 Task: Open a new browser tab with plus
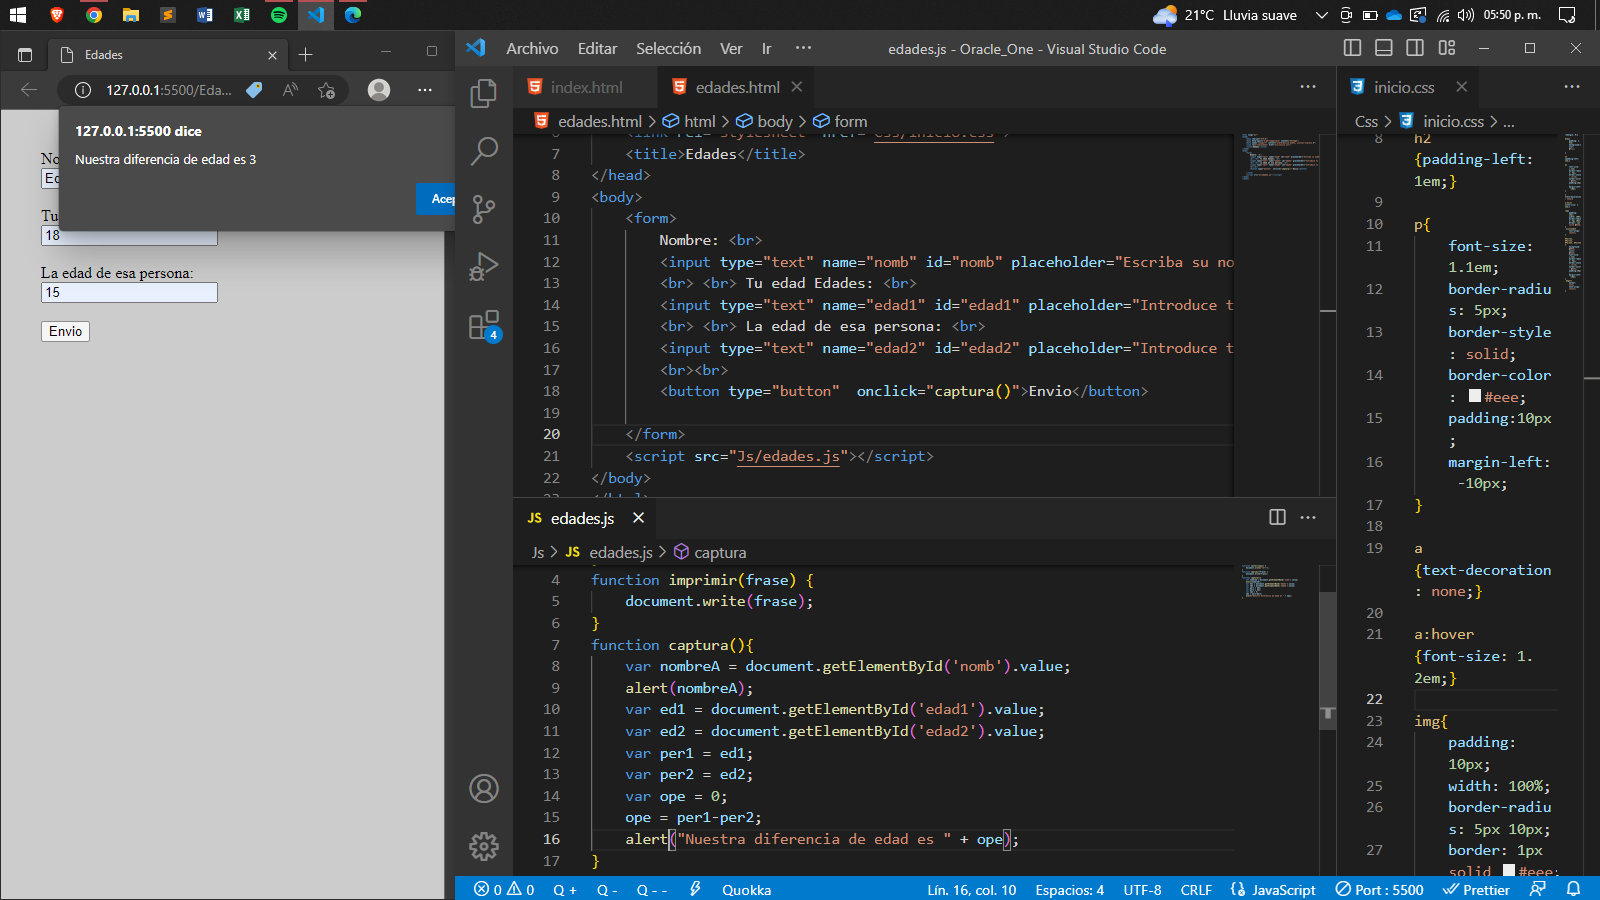click(306, 54)
